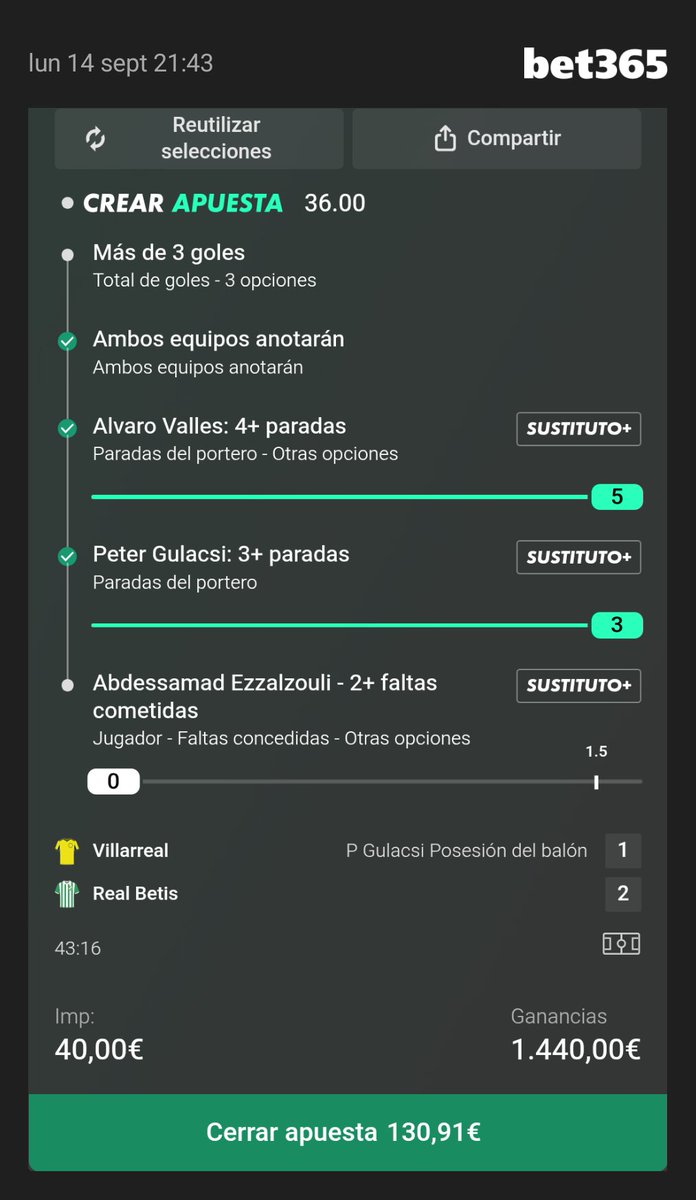696x1200 pixels.
Task: Expand Abdessamad Ezzalzouli 2+ faltas cometidas selection
Action: click(282, 710)
